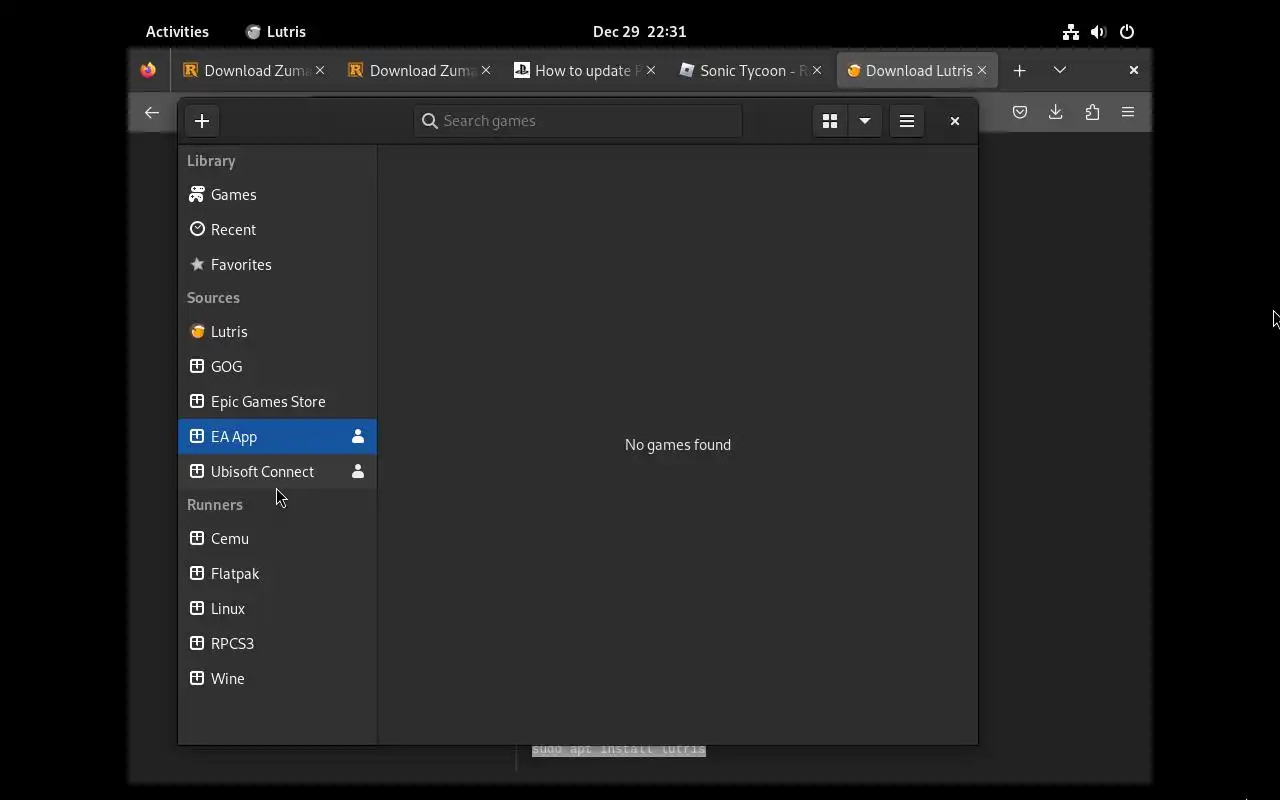Click the network status icon
Image resolution: width=1280 pixels, height=800 pixels.
(1071, 32)
